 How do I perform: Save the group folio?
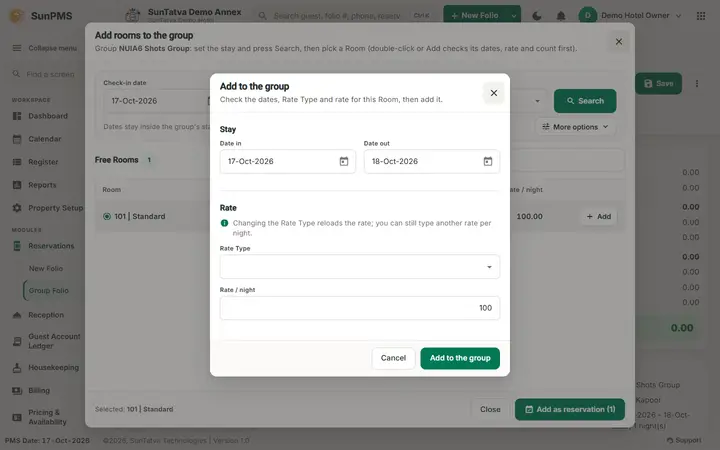(x=658, y=84)
